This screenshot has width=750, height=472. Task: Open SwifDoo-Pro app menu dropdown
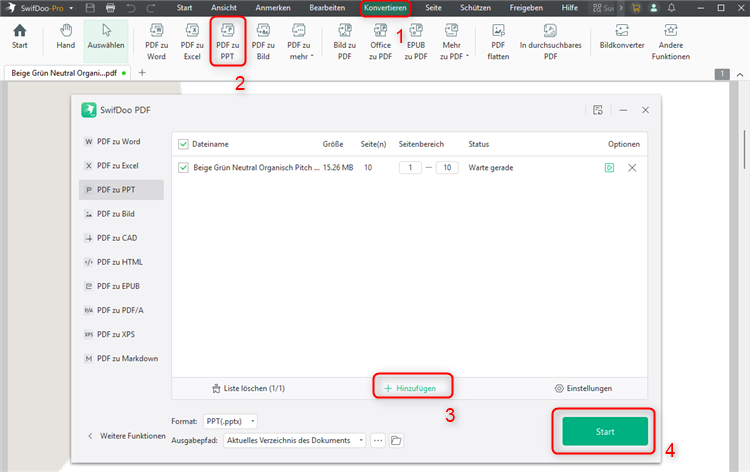[71, 8]
